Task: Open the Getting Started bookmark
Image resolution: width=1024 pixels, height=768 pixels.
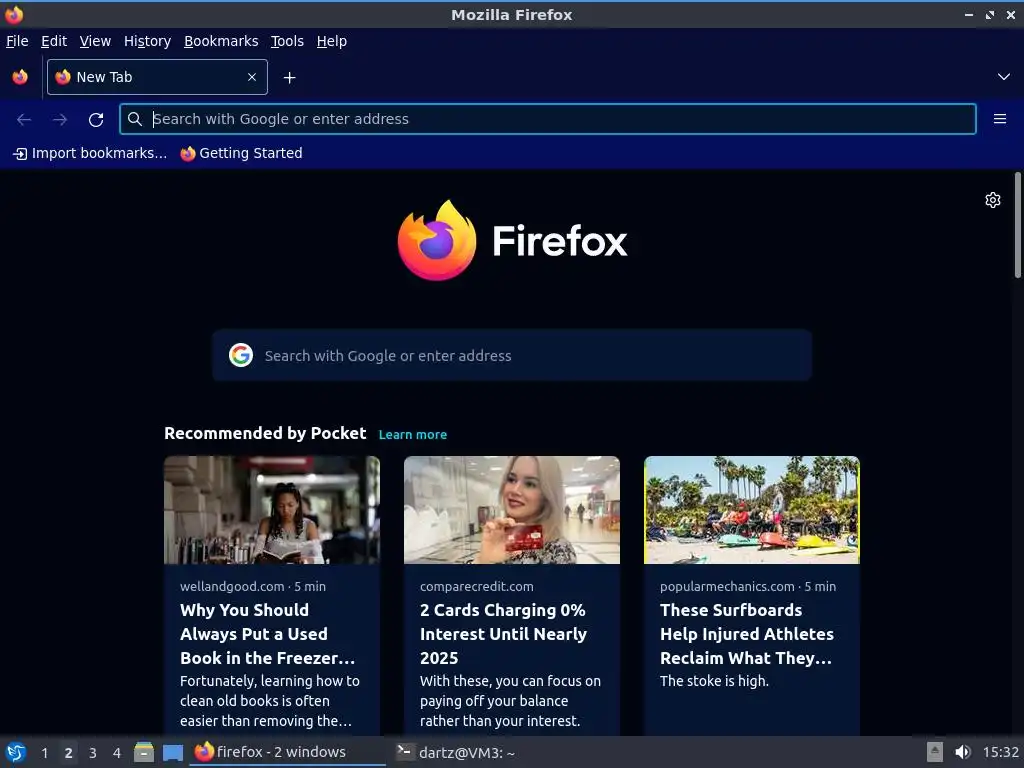Action: (242, 153)
